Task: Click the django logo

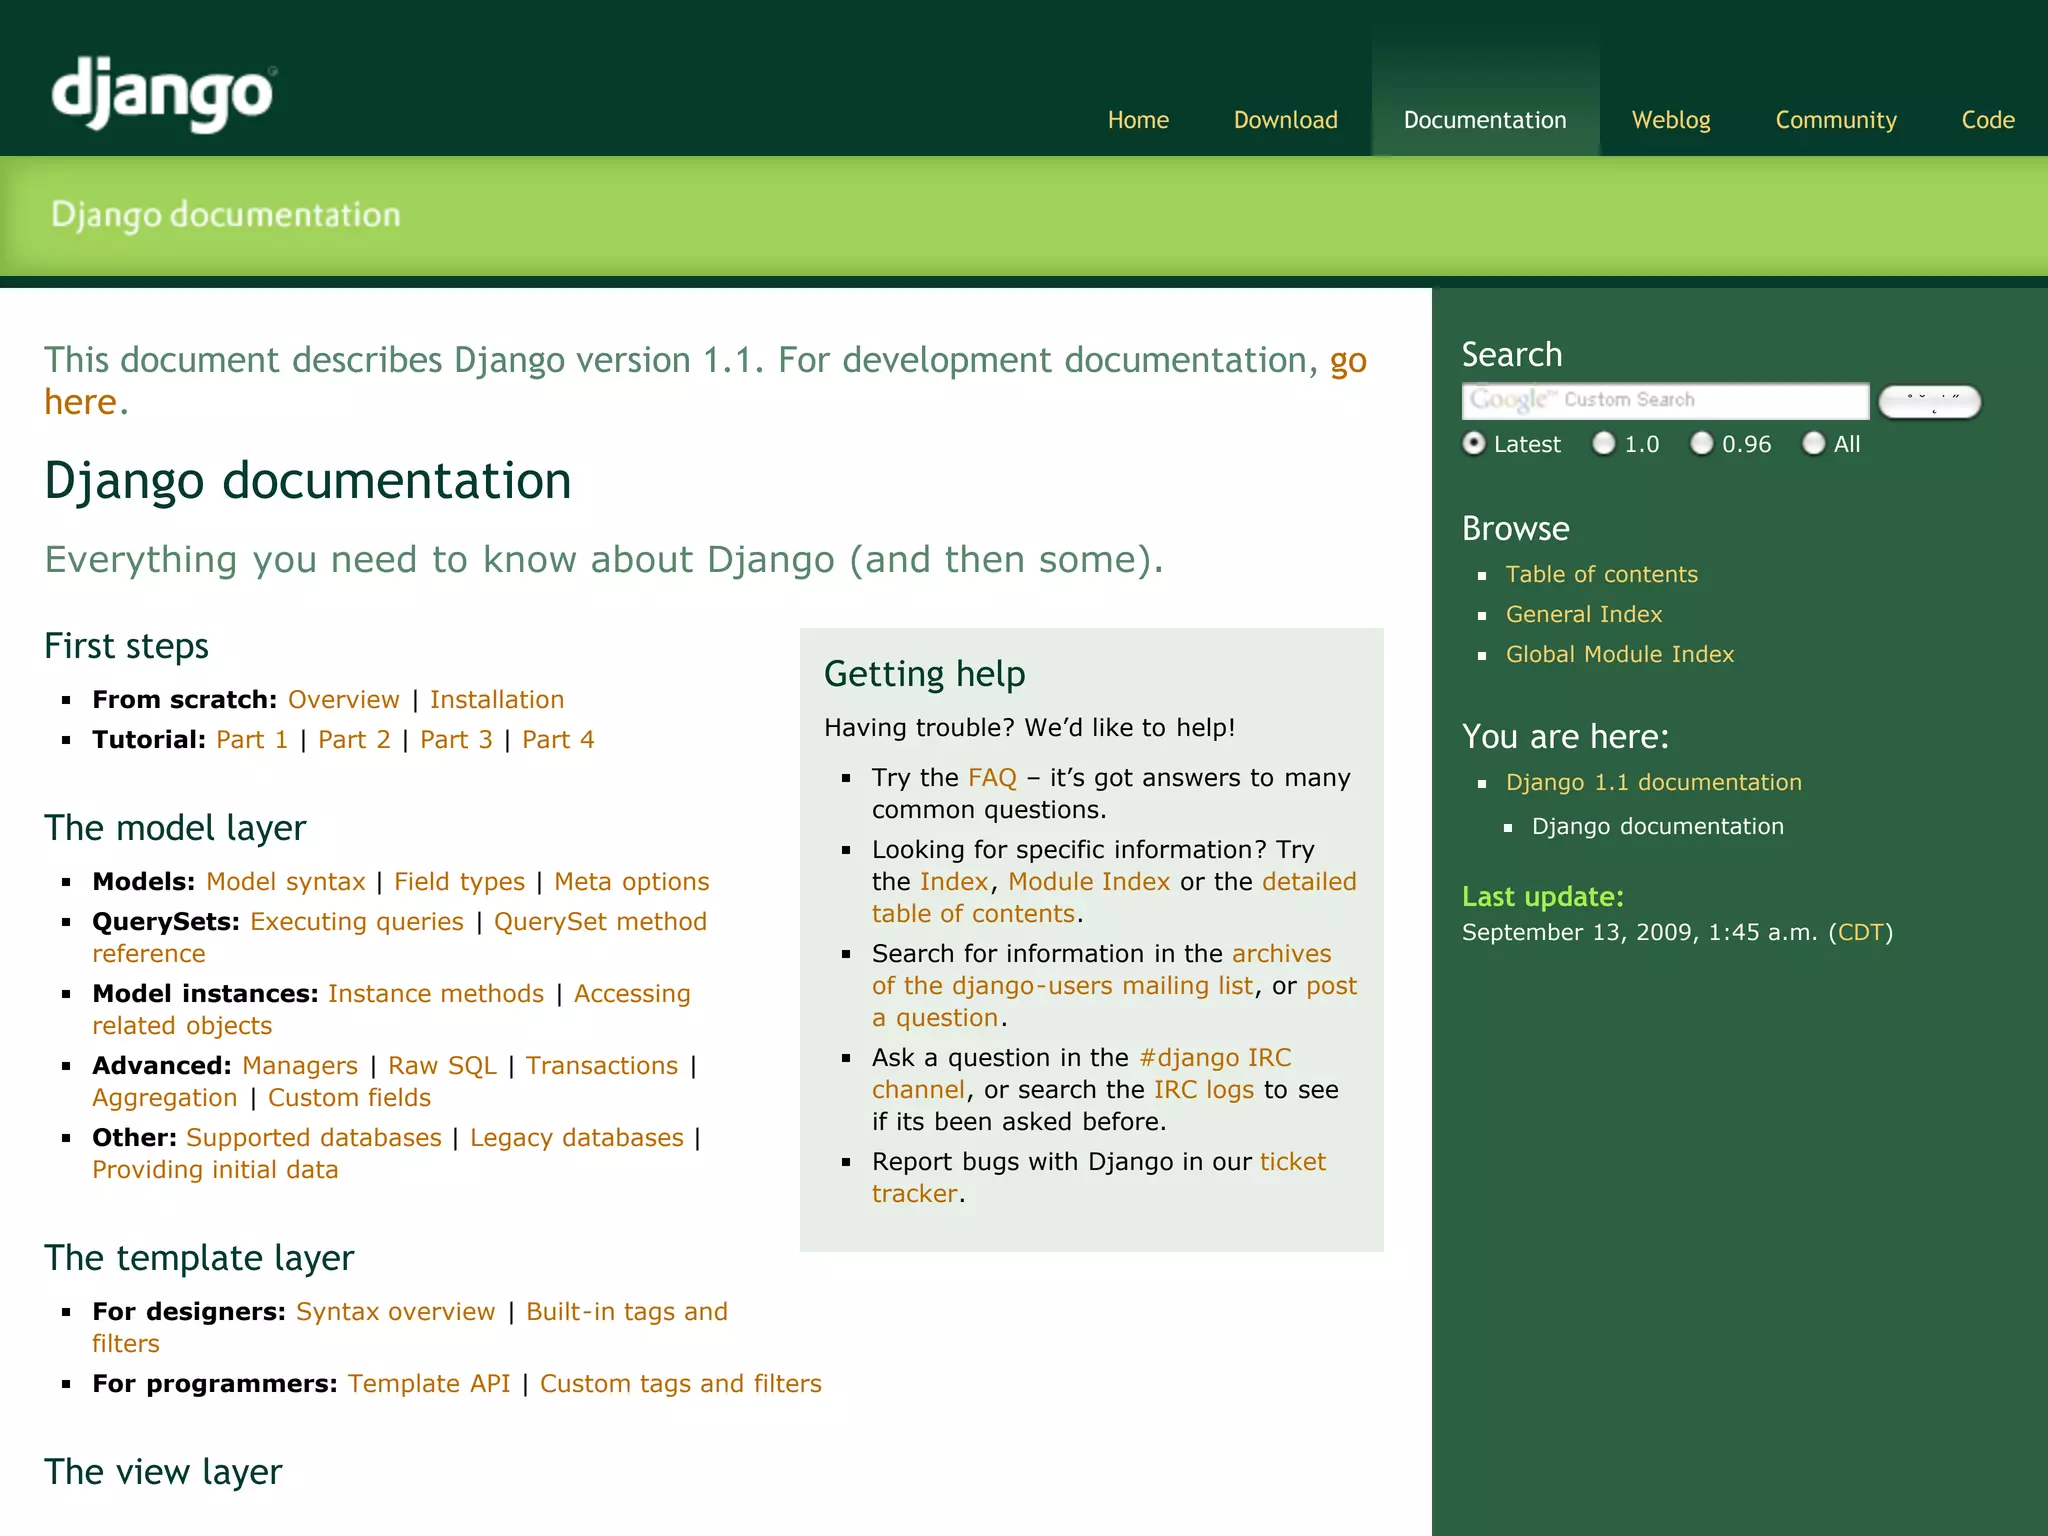Action: pyautogui.click(x=163, y=94)
